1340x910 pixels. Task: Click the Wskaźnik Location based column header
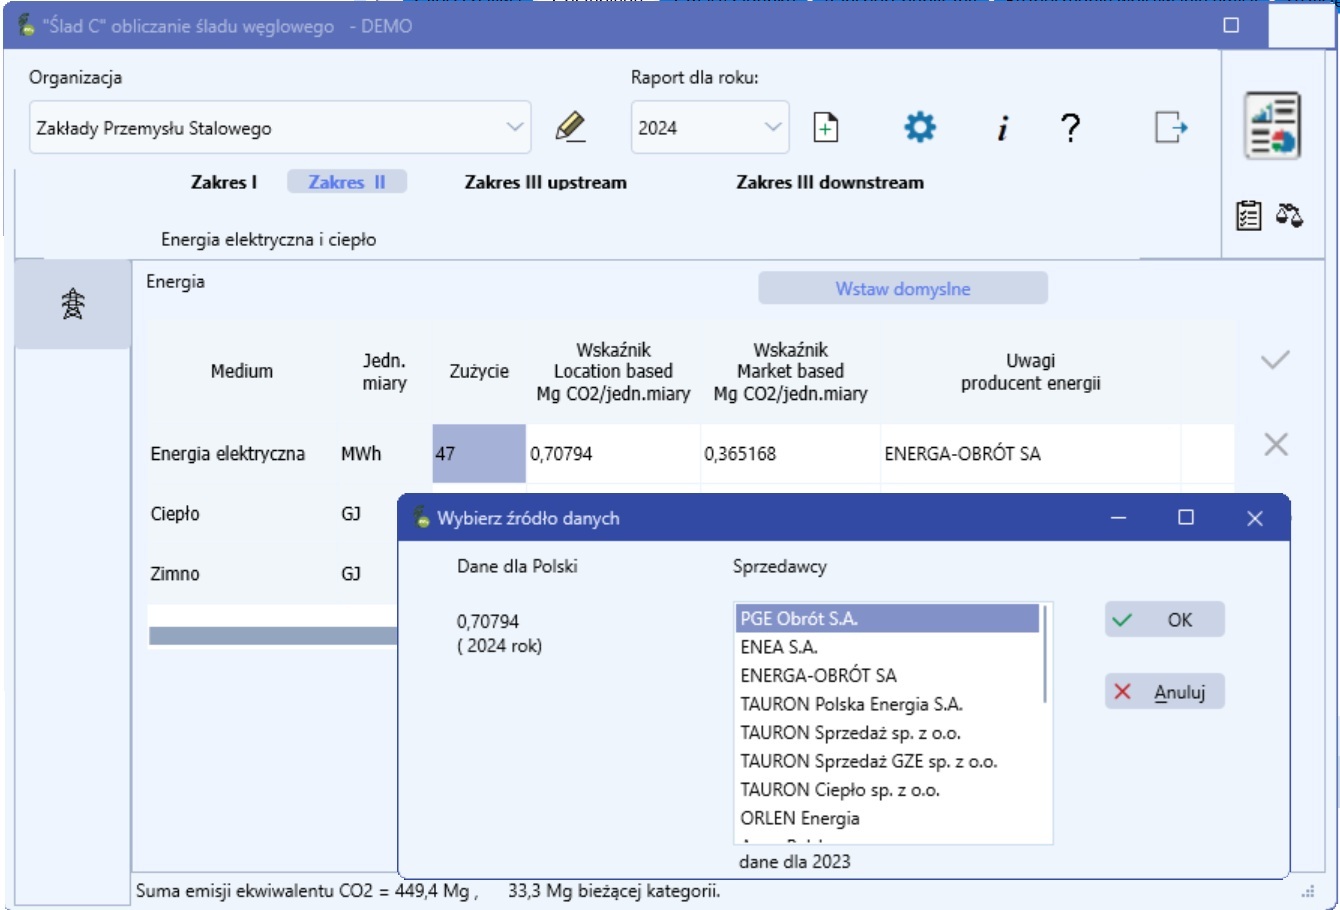pyautogui.click(x=613, y=371)
